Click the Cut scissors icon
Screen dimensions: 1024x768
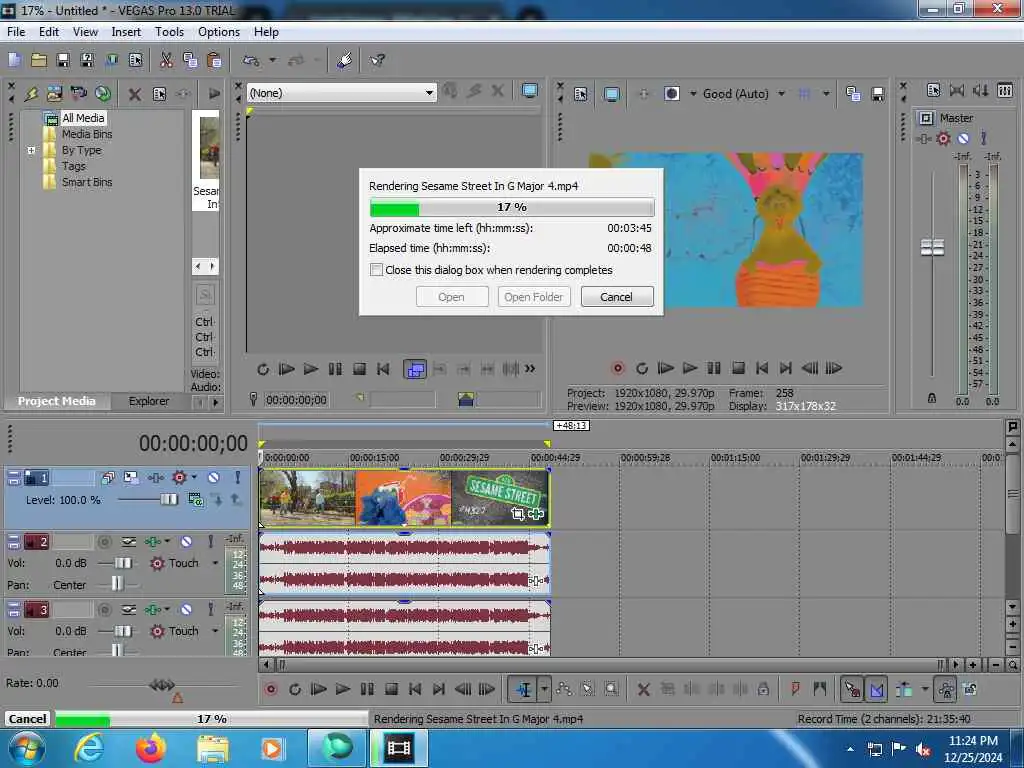point(167,60)
